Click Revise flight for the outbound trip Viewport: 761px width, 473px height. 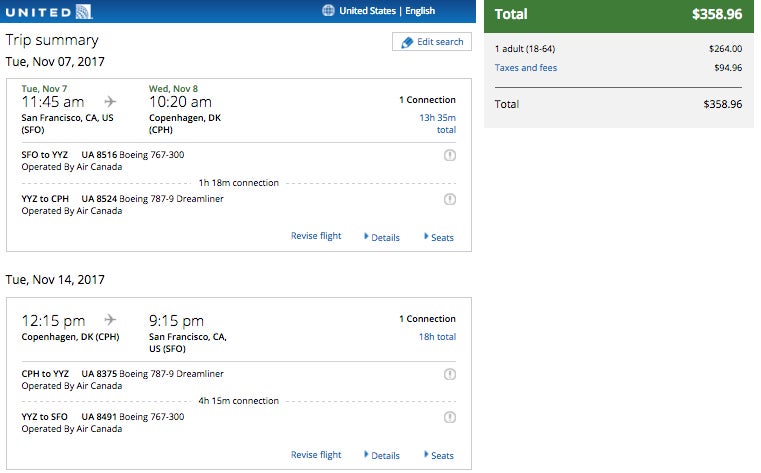click(x=316, y=236)
